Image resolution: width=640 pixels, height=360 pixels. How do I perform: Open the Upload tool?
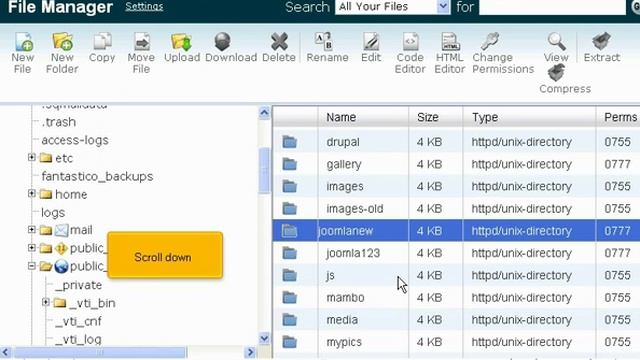[x=182, y=42]
